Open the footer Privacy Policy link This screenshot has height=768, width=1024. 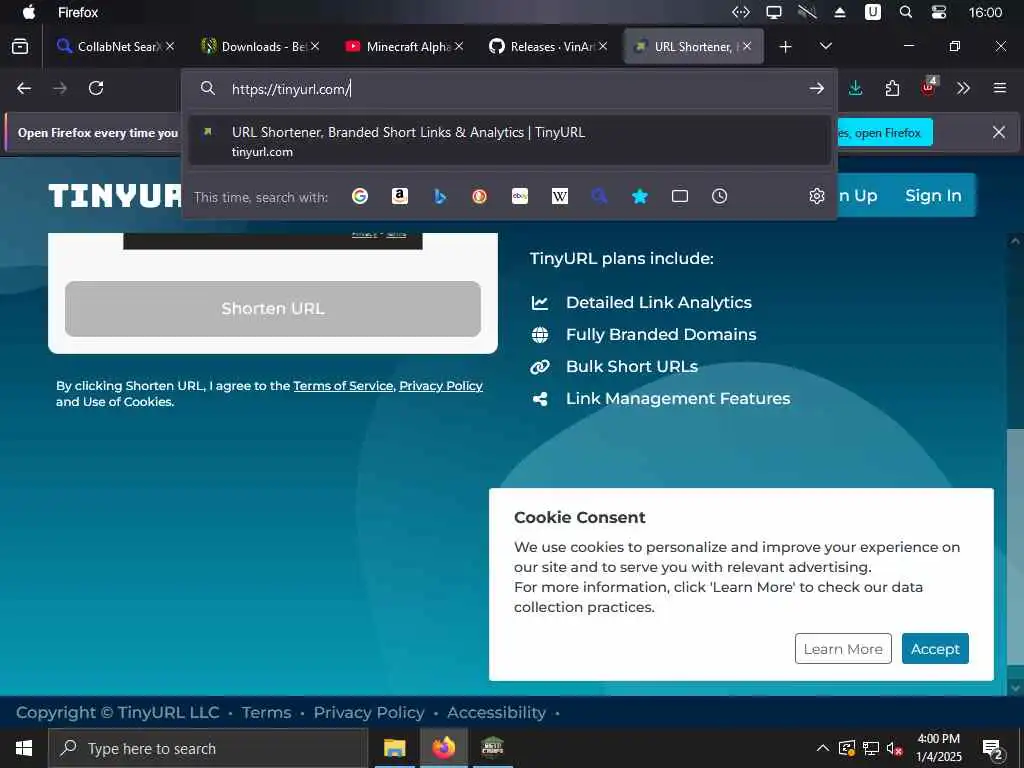point(369,712)
